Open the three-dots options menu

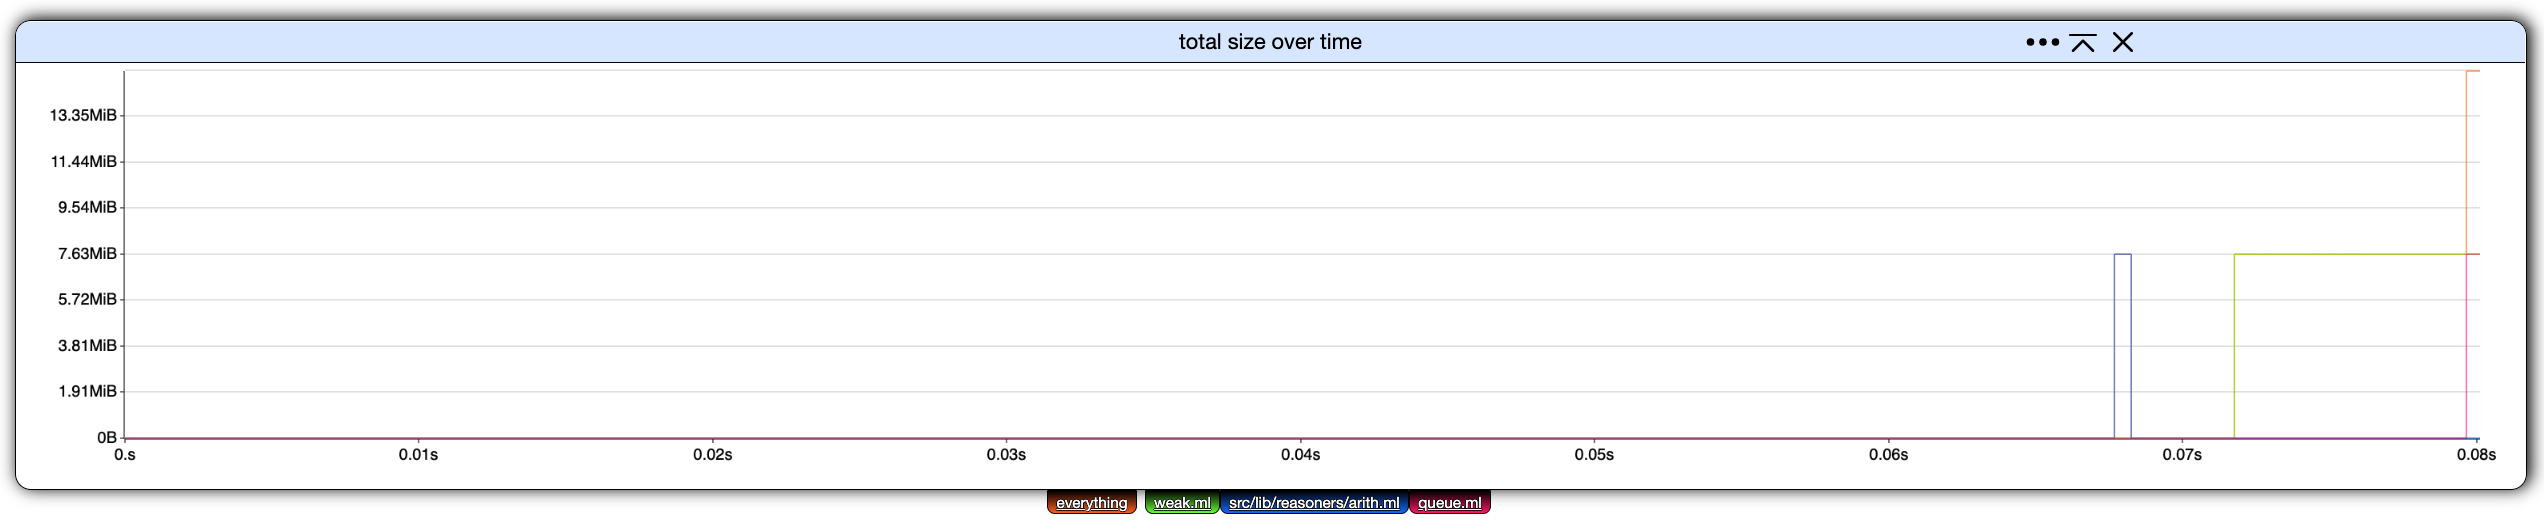[2042, 42]
